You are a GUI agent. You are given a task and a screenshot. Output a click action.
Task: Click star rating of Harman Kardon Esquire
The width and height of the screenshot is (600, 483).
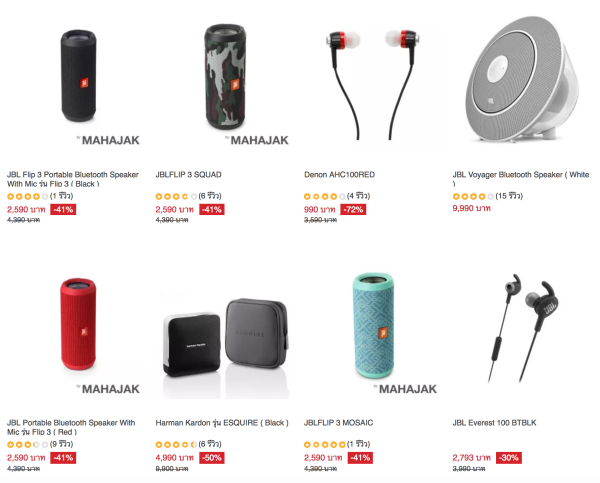click(x=176, y=445)
